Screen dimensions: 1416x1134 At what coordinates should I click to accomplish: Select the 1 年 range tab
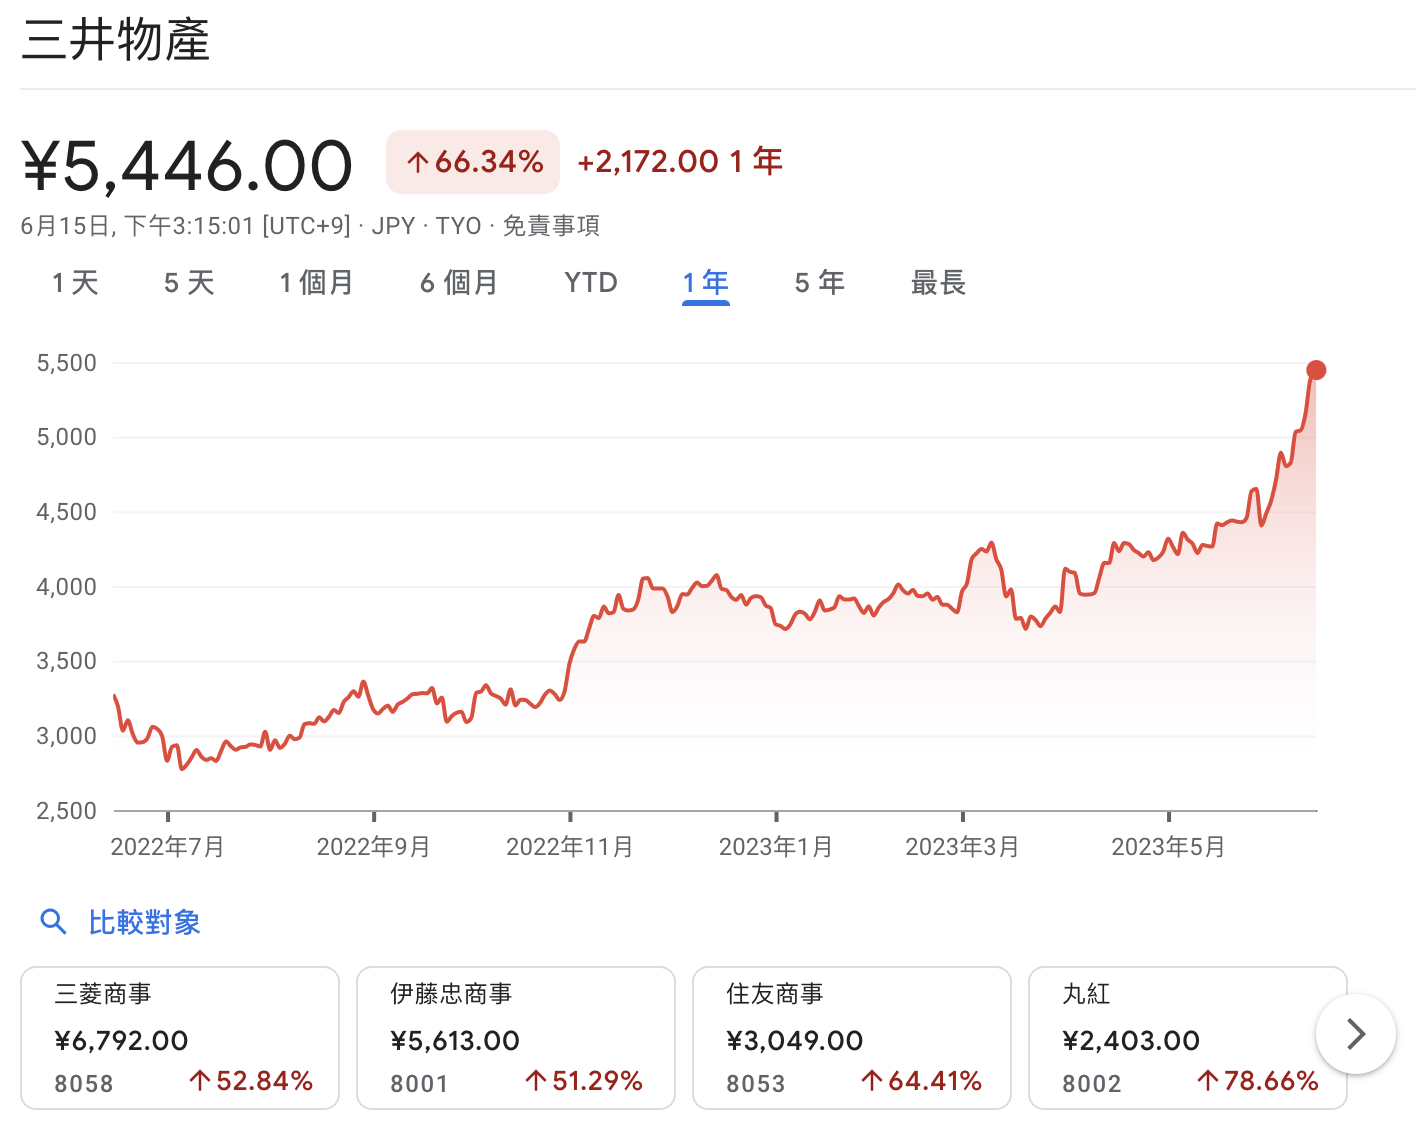point(706,283)
